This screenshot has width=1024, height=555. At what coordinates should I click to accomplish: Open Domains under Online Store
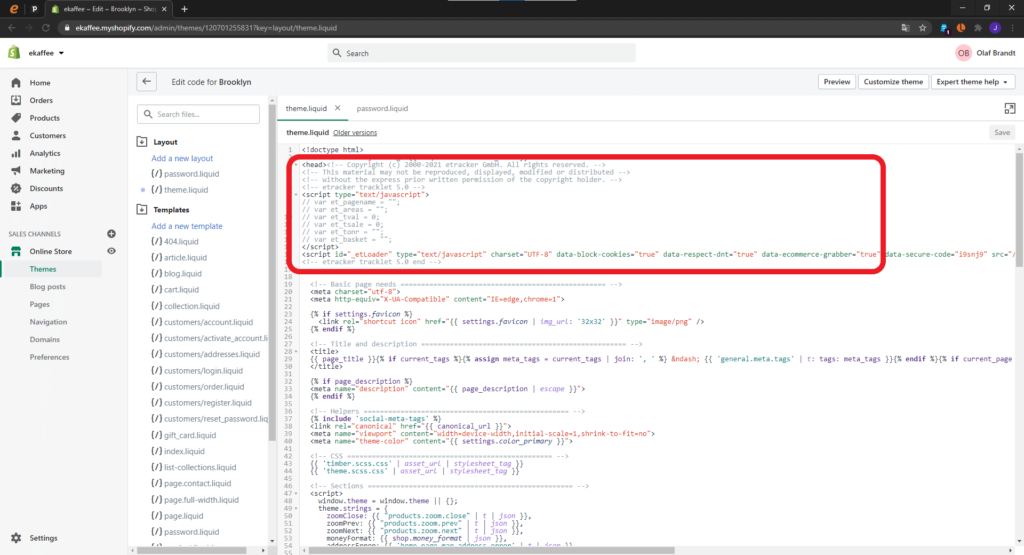[x=44, y=340]
